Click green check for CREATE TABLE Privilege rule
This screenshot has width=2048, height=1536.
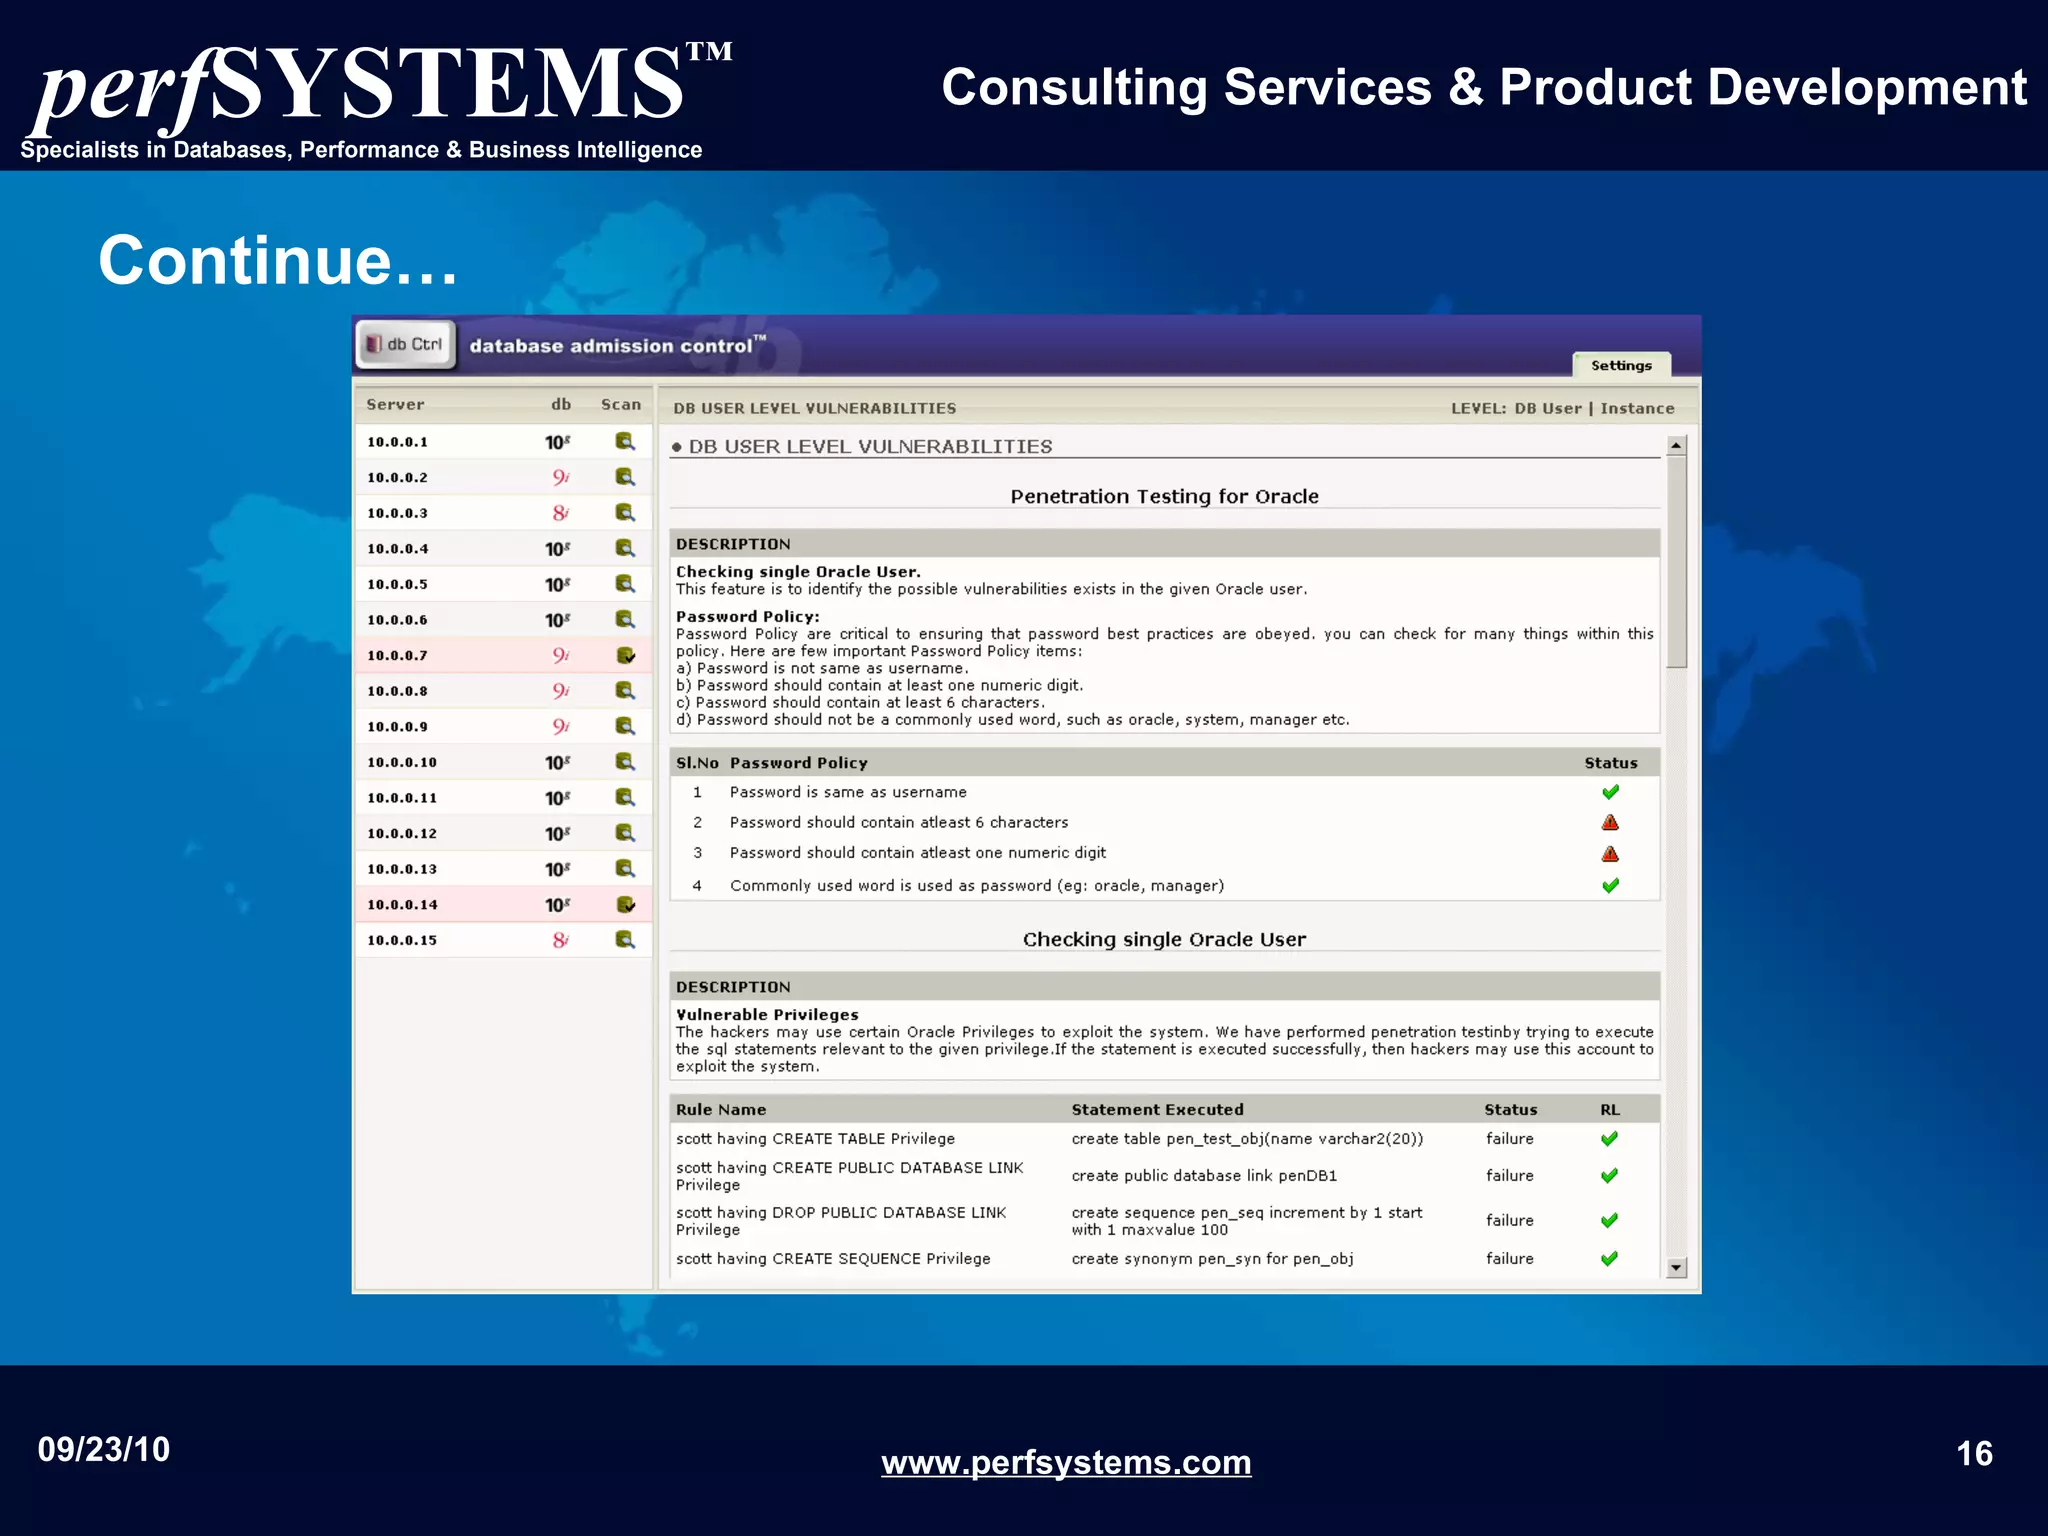pyautogui.click(x=1609, y=1138)
